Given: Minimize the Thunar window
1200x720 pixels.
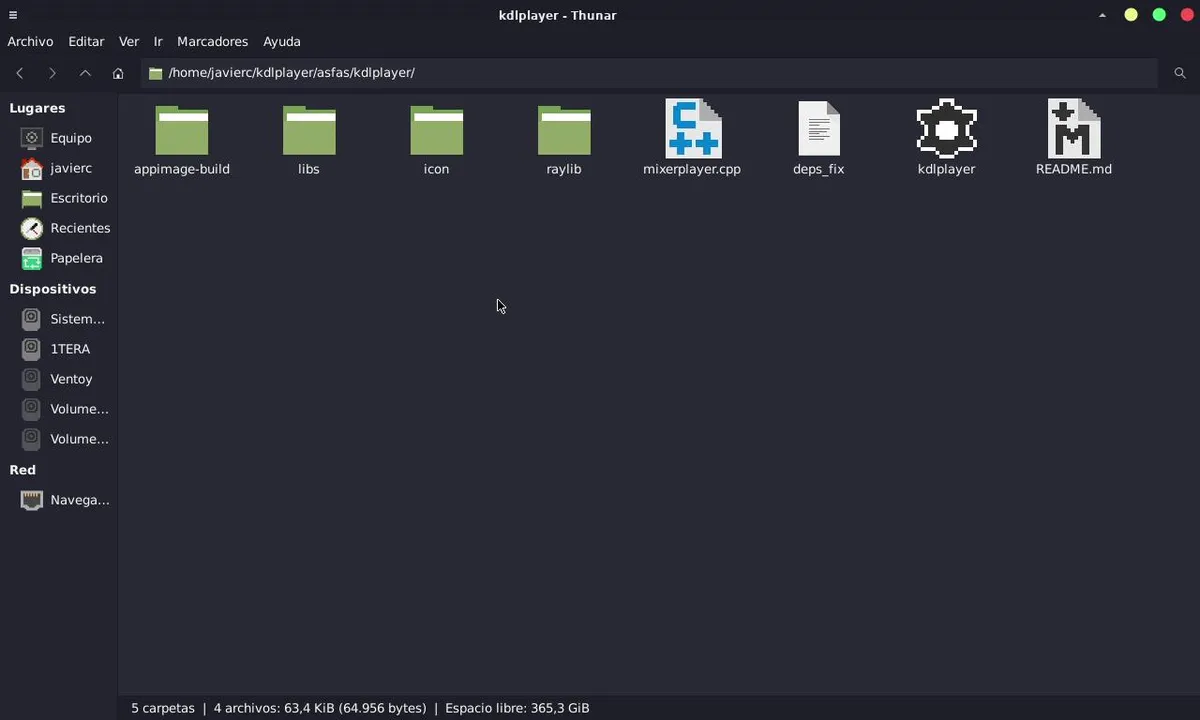Looking at the screenshot, I should [x=1131, y=15].
